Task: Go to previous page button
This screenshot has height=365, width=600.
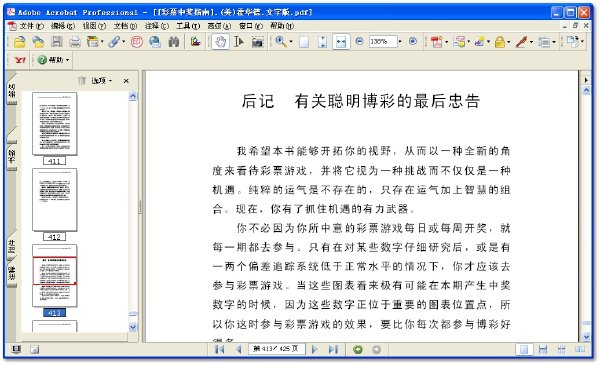Action: click(239, 349)
